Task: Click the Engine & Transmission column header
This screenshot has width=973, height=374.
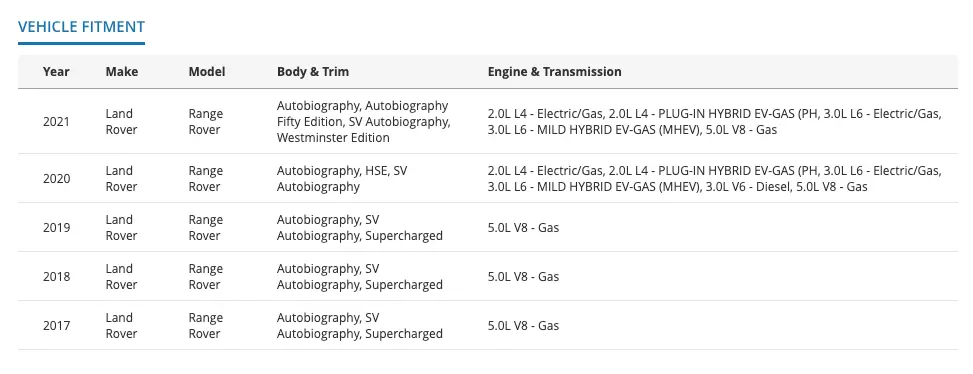Action: (x=554, y=72)
